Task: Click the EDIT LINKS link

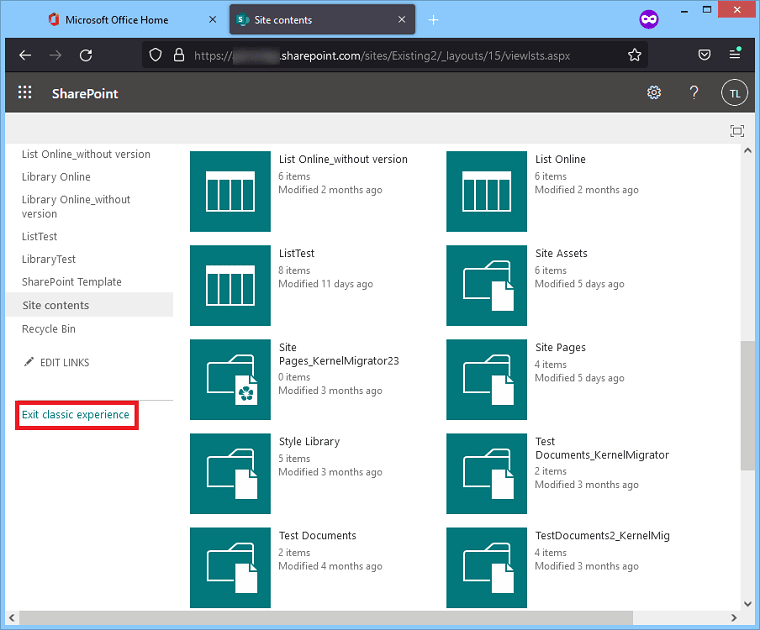Action: [64, 362]
